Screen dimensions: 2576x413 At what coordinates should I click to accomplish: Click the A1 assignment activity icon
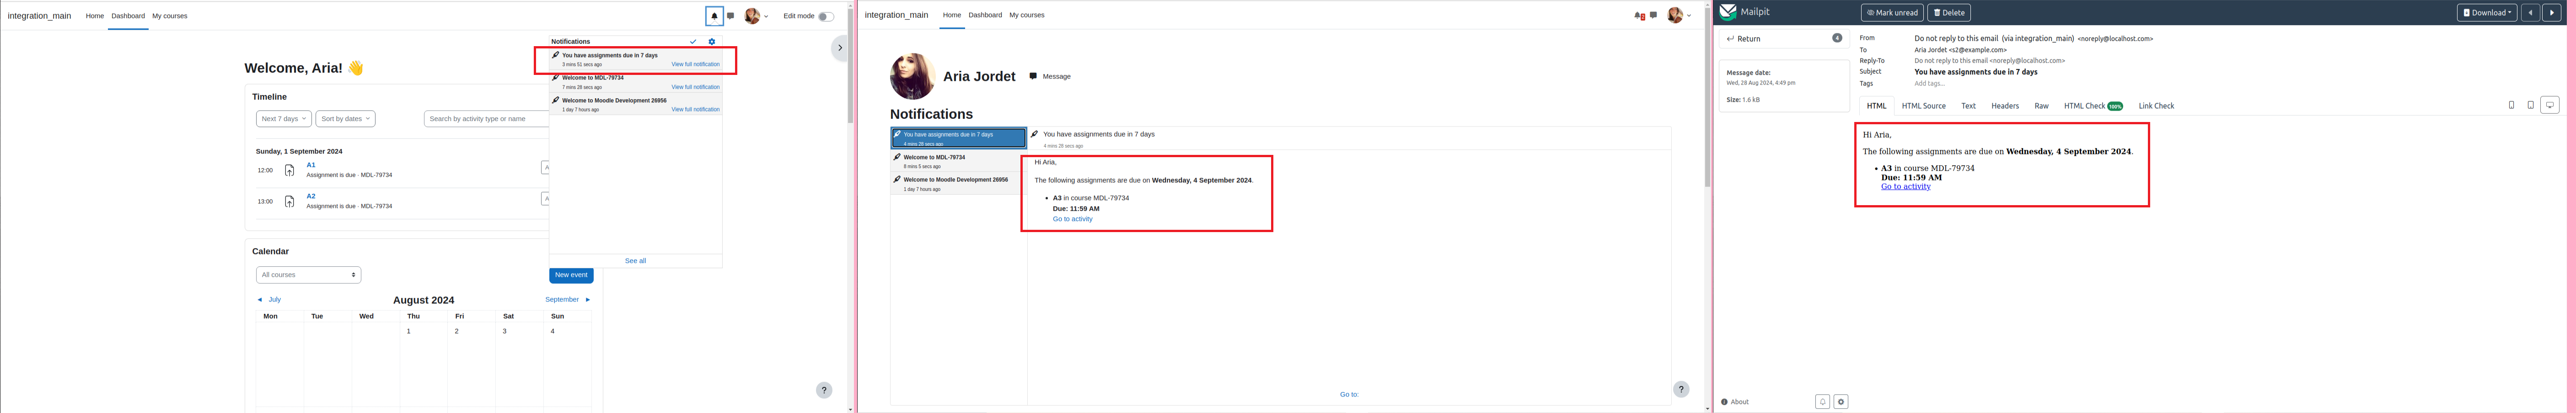point(289,170)
